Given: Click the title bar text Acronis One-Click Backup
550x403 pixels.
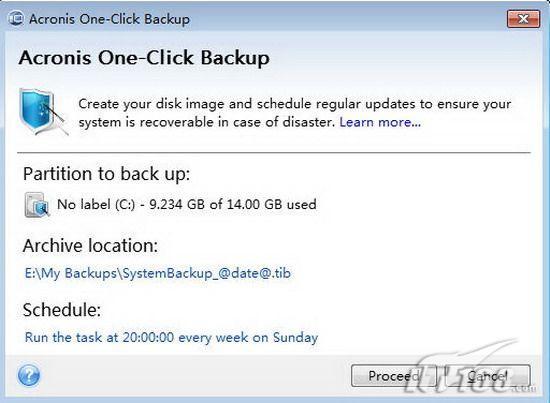Looking at the screenshot, I should (109, 19).
